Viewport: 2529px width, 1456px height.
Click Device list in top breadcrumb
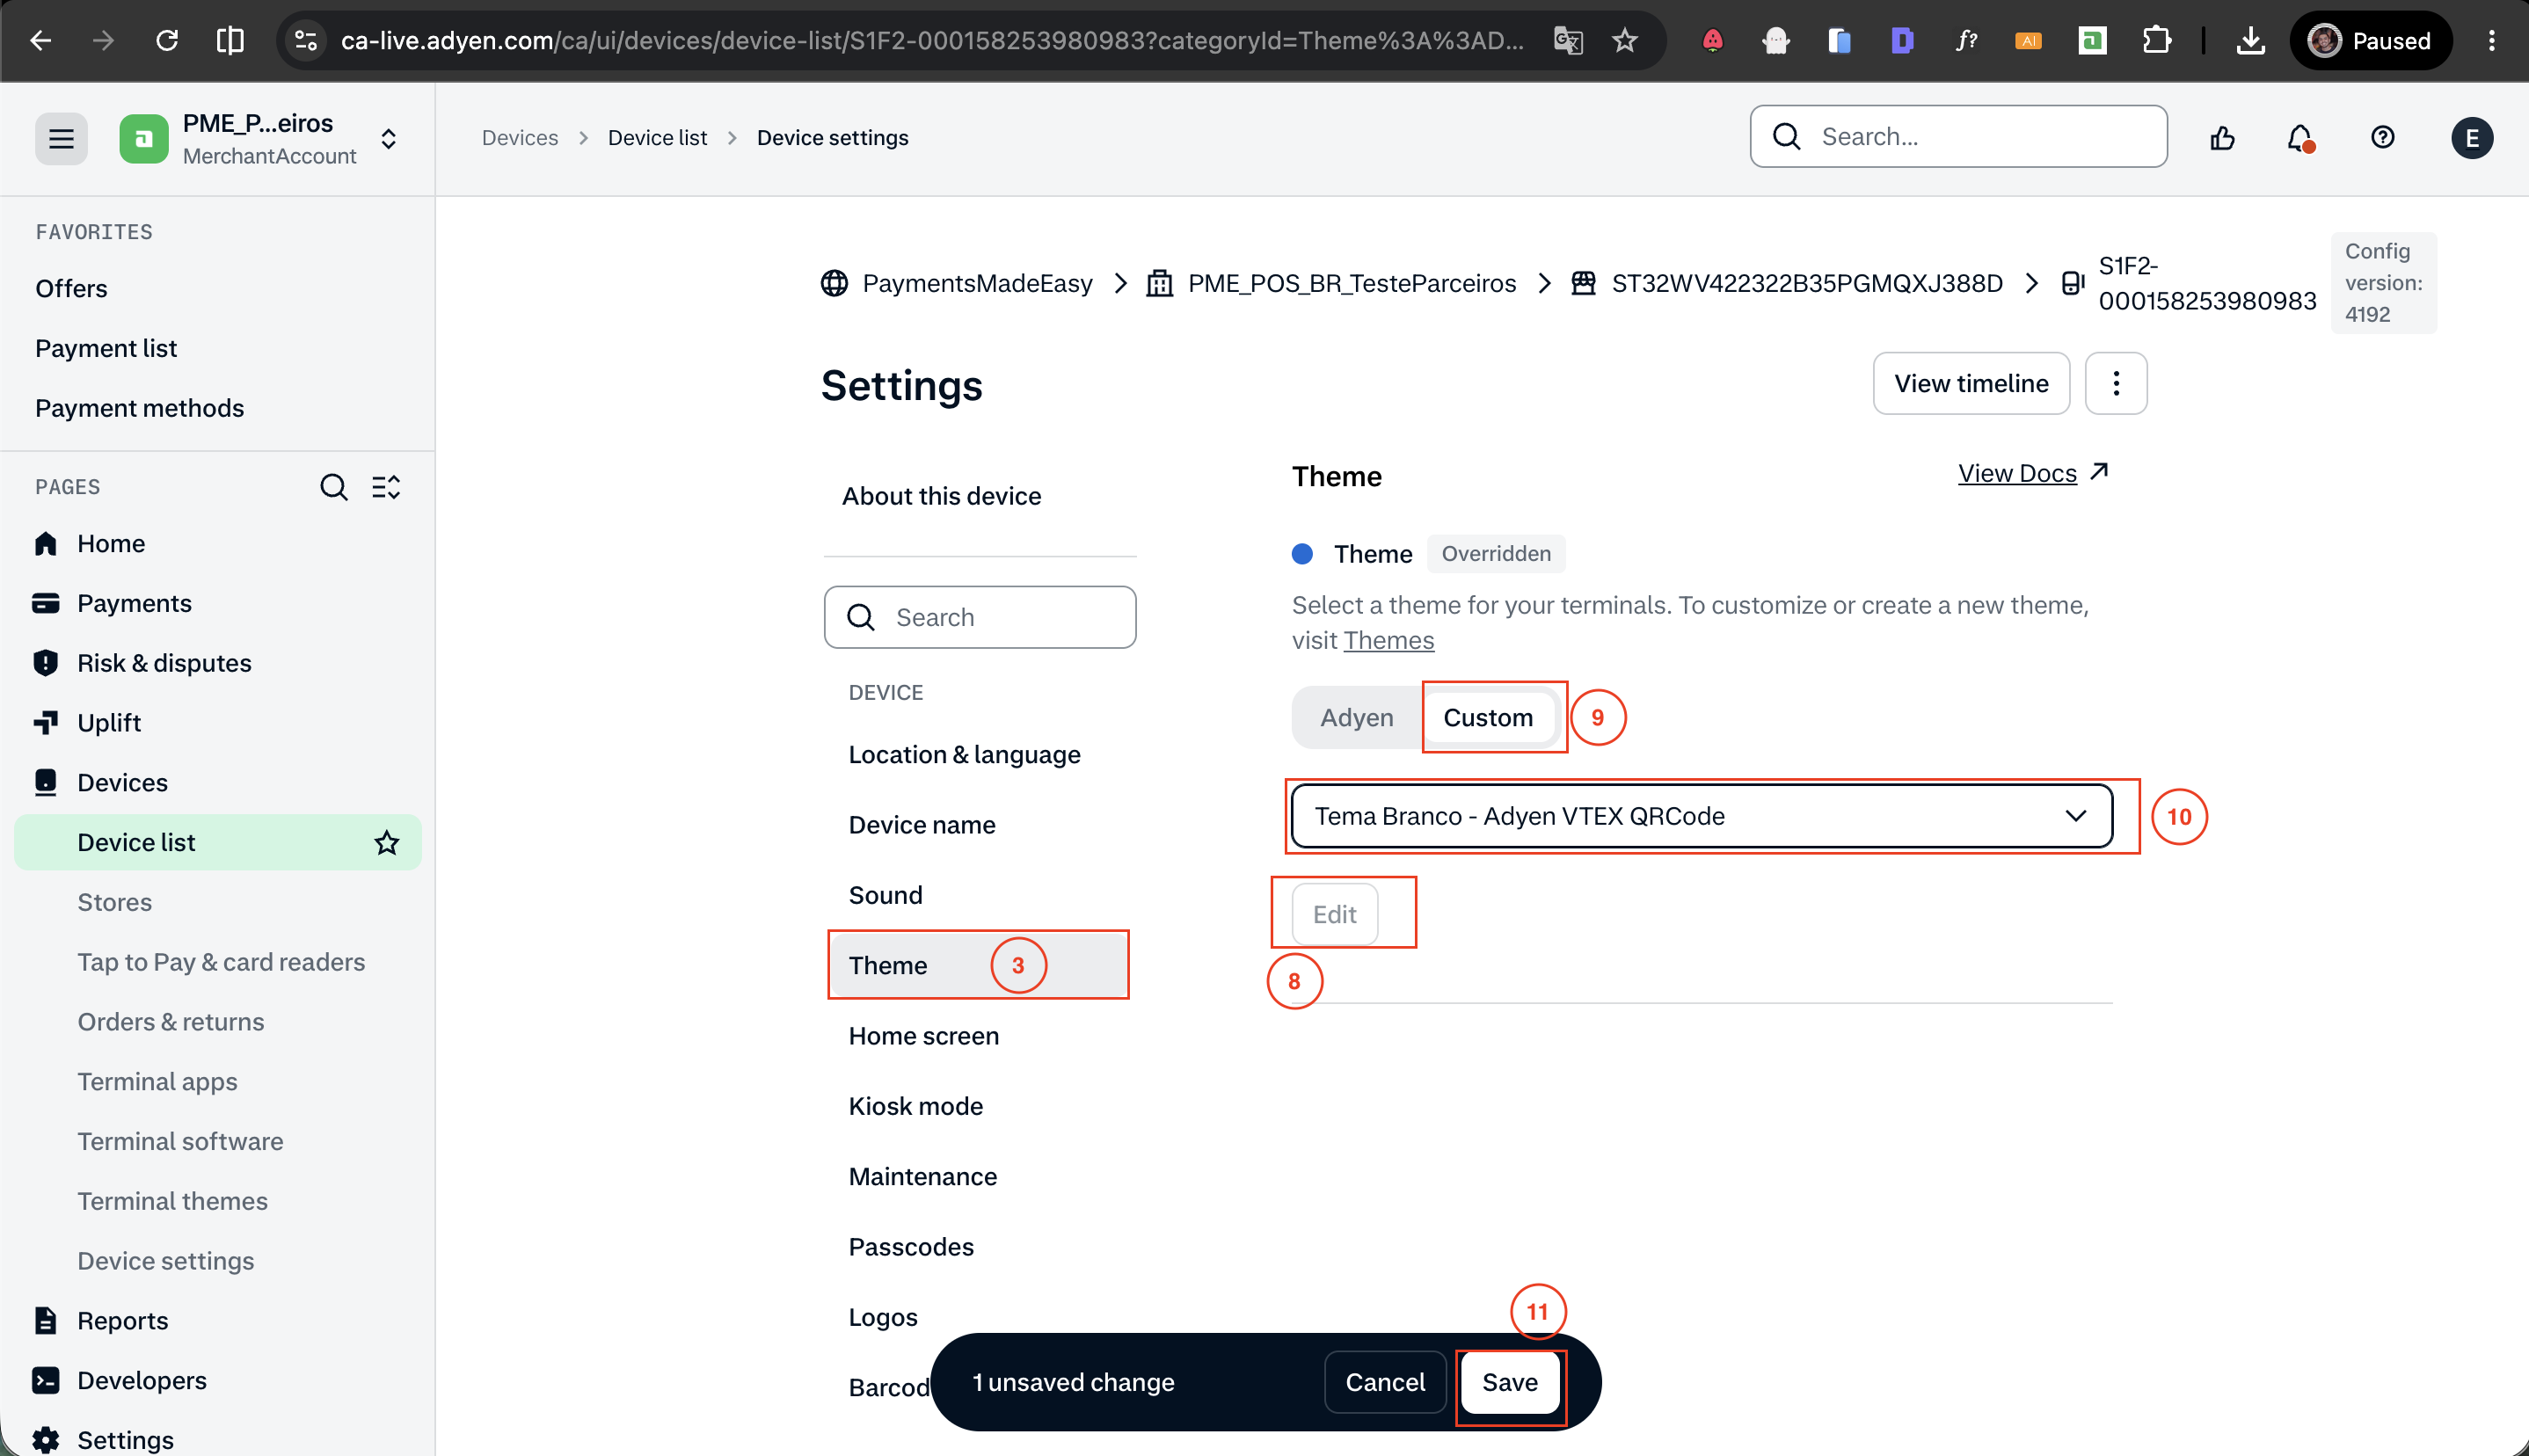[657, 138]
